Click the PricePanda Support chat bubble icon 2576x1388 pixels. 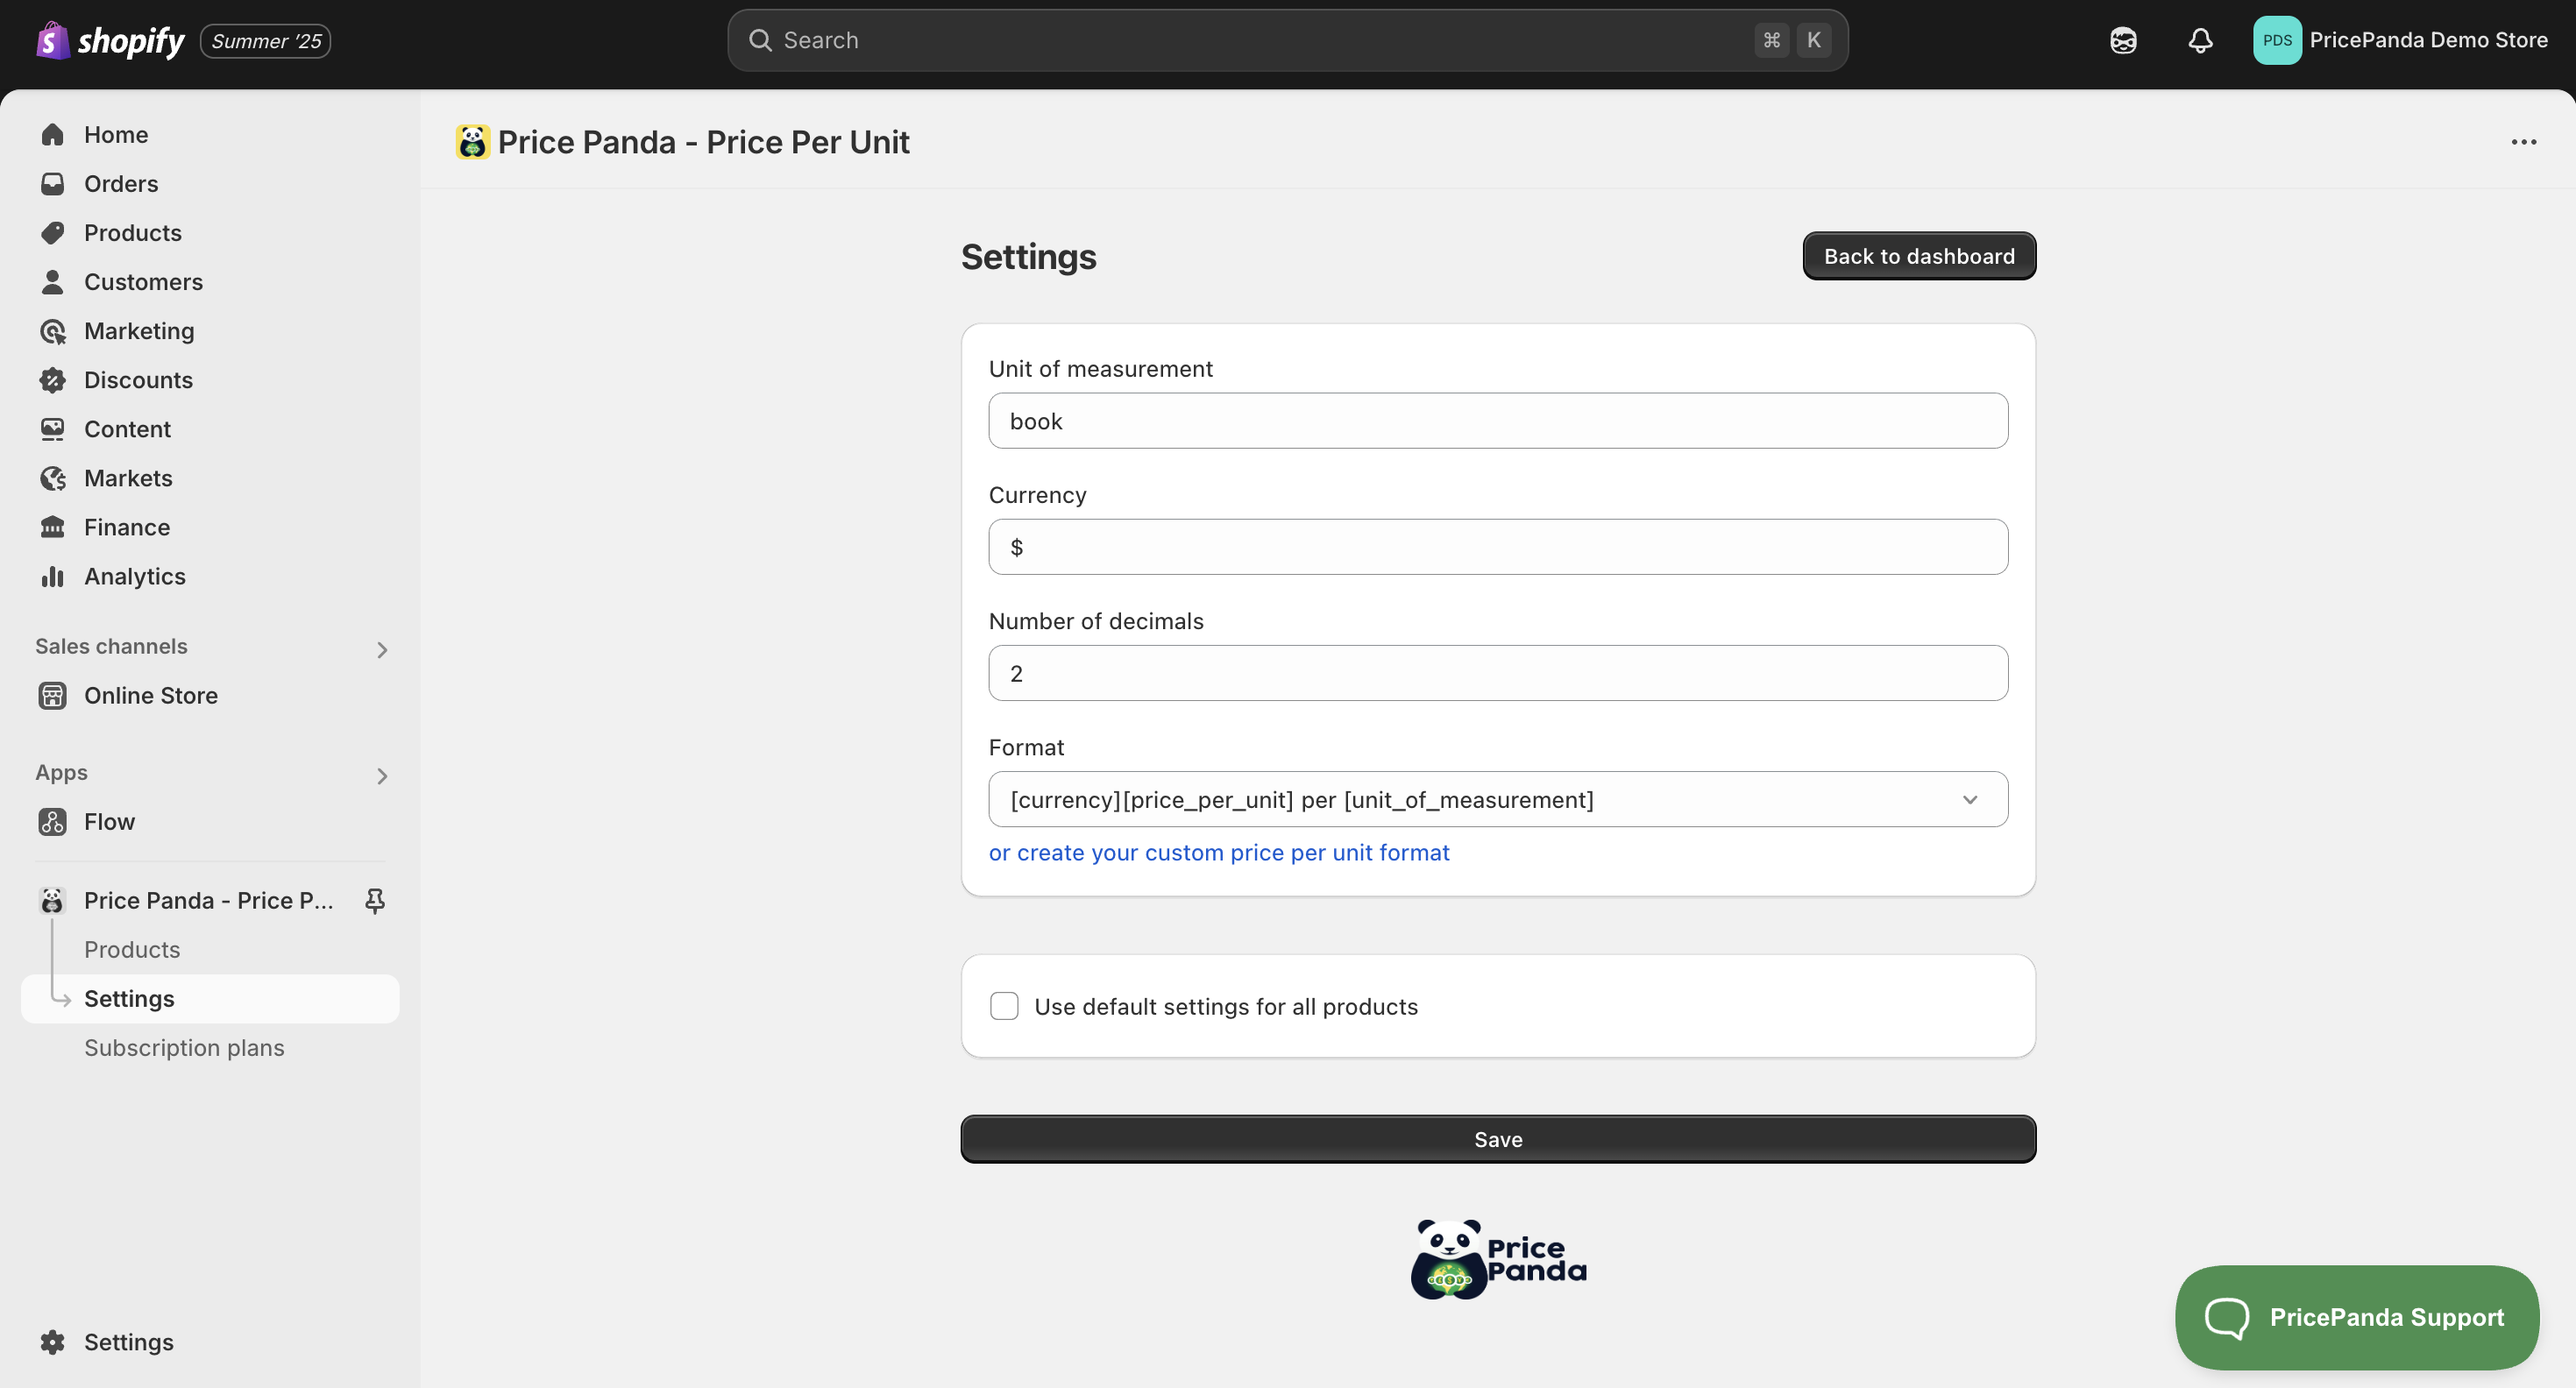2227,1318
